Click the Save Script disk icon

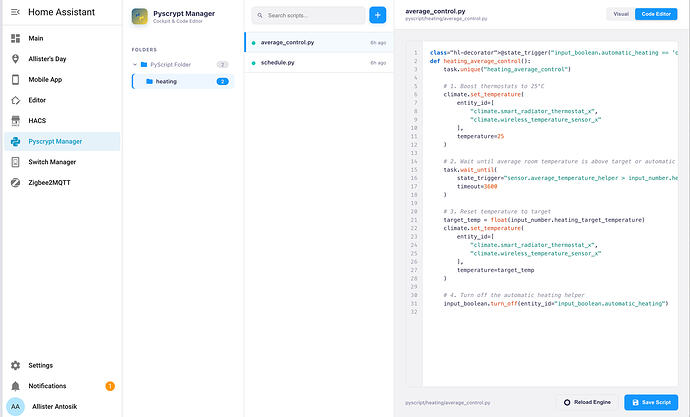(x=635, y=402)
